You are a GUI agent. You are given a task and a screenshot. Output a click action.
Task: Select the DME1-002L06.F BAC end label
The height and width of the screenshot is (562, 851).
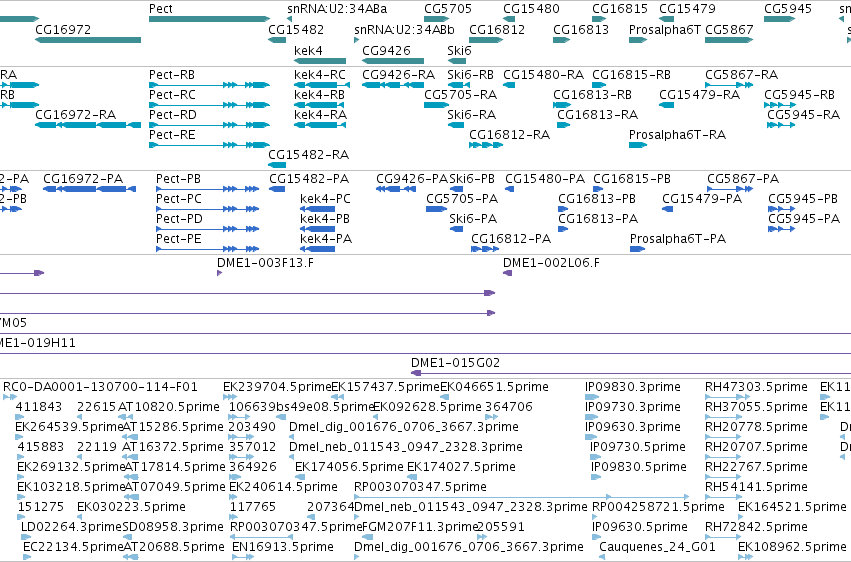pos(551,263)
